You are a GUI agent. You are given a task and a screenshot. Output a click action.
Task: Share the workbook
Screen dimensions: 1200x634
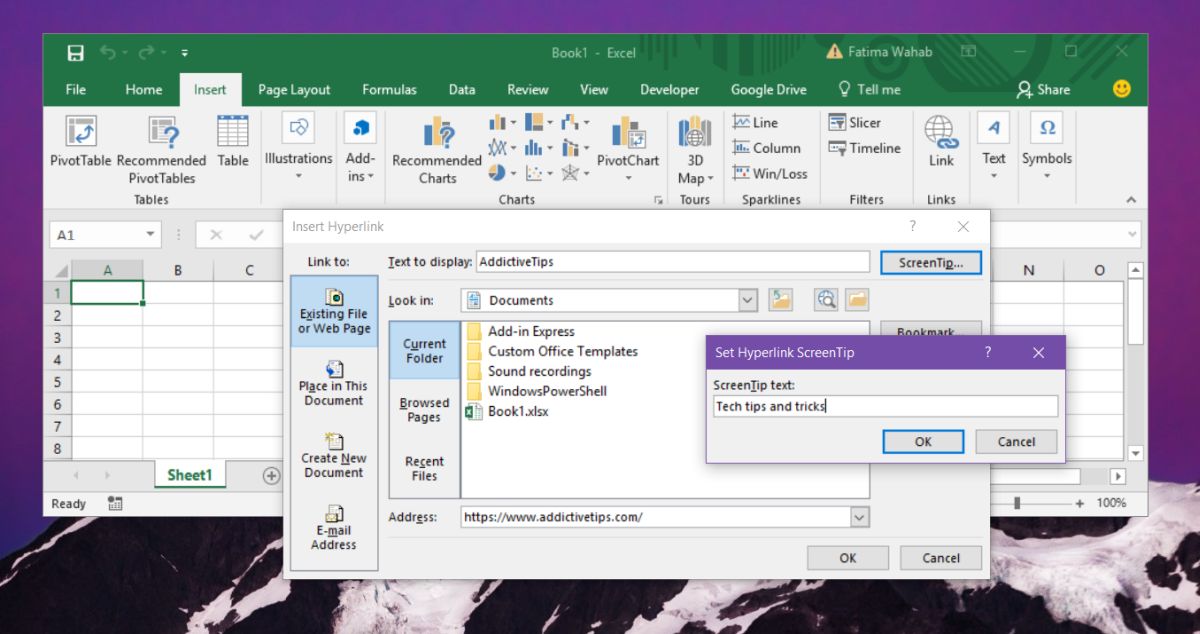(1043, 89)
